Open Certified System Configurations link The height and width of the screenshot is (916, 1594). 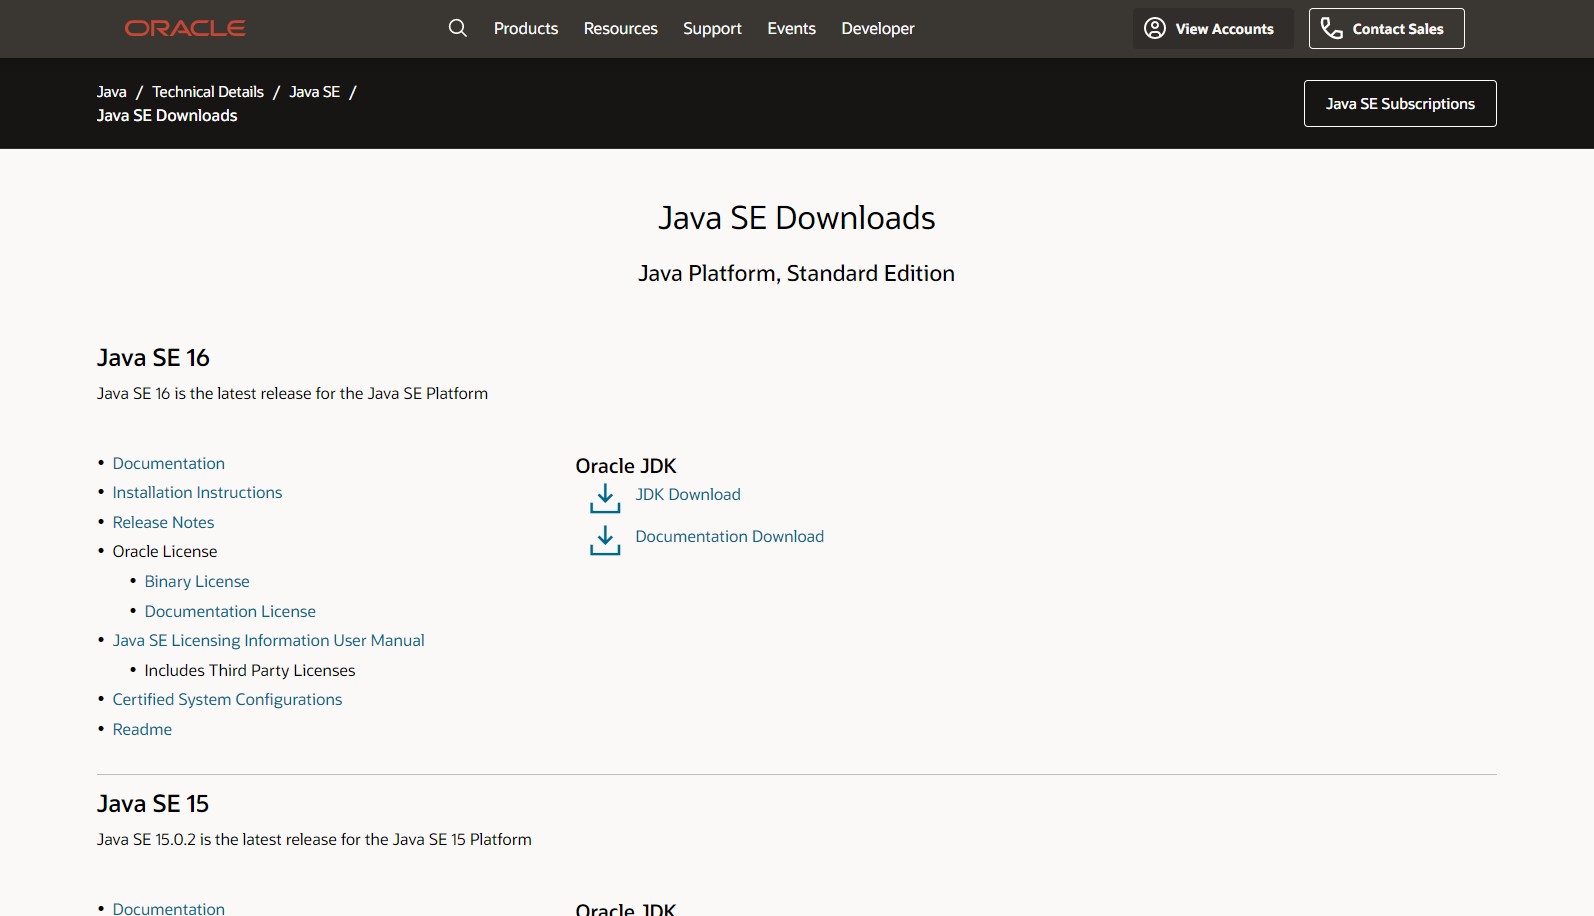click(227, 699)
